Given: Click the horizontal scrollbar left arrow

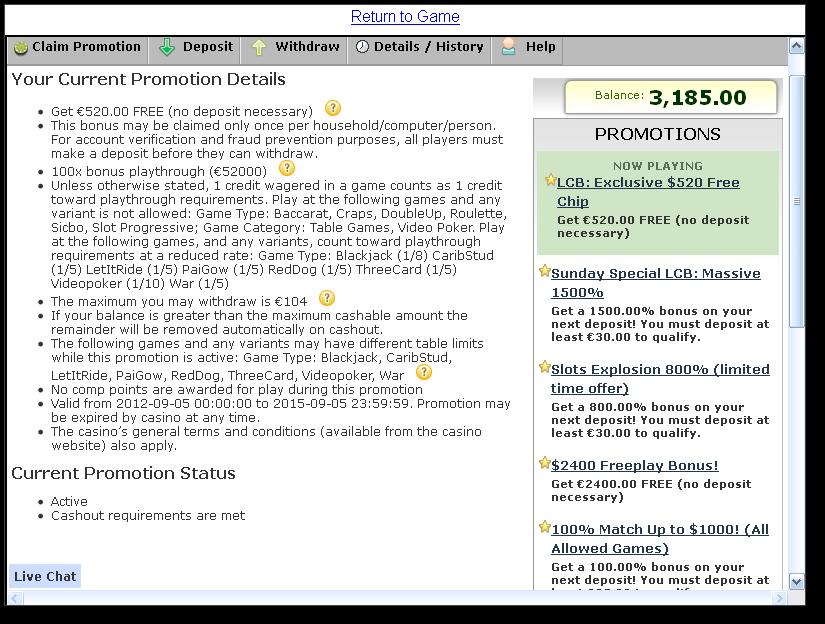Looking at the screenshot, I should coord(15,598).
